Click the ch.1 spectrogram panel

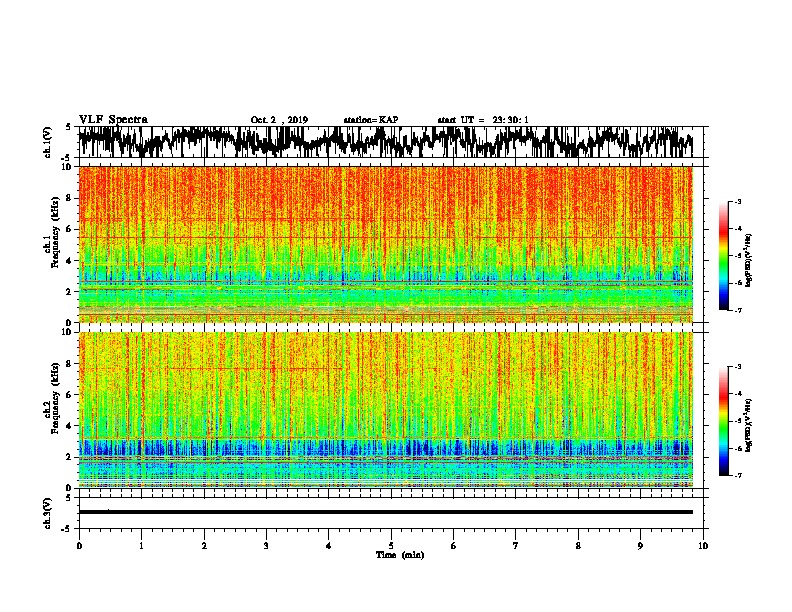(385, 244)
